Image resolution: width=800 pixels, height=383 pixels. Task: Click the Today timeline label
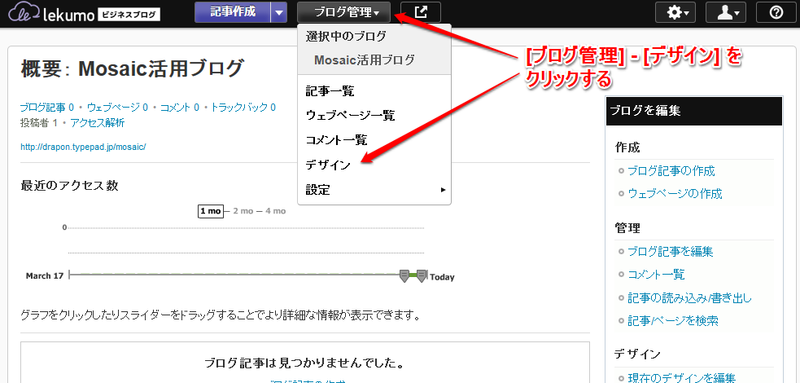(442, 277)
